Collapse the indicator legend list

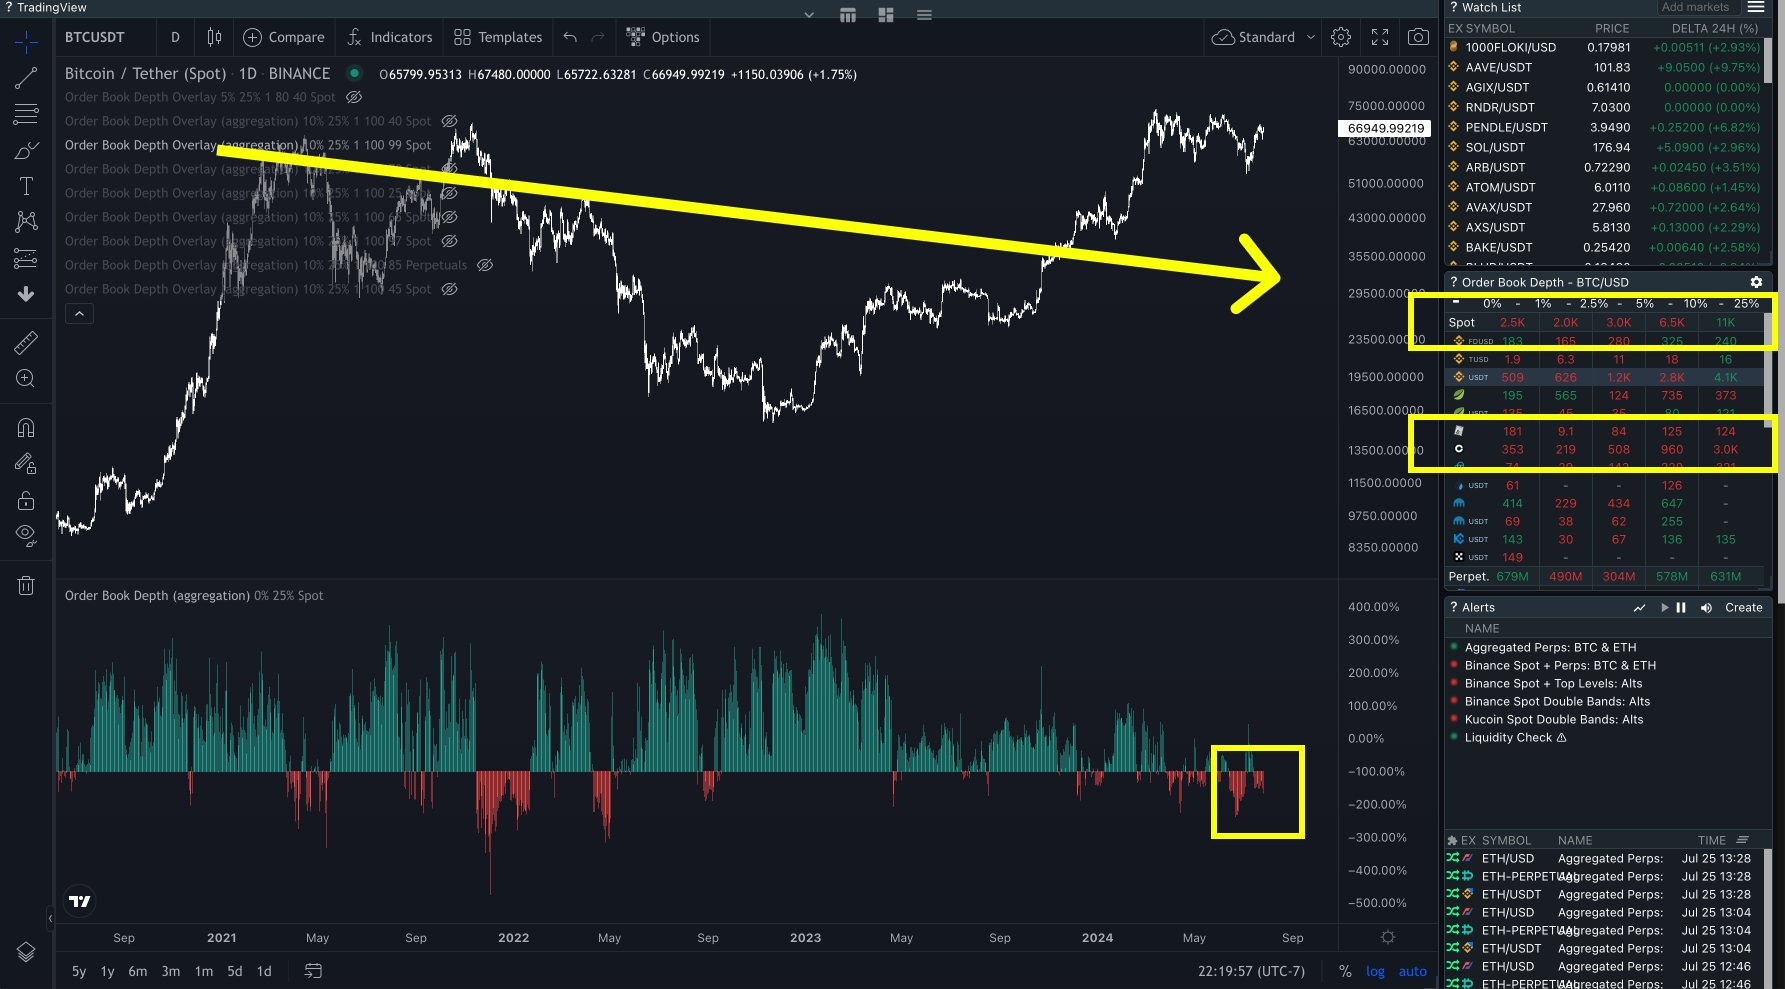coord(79,314)
